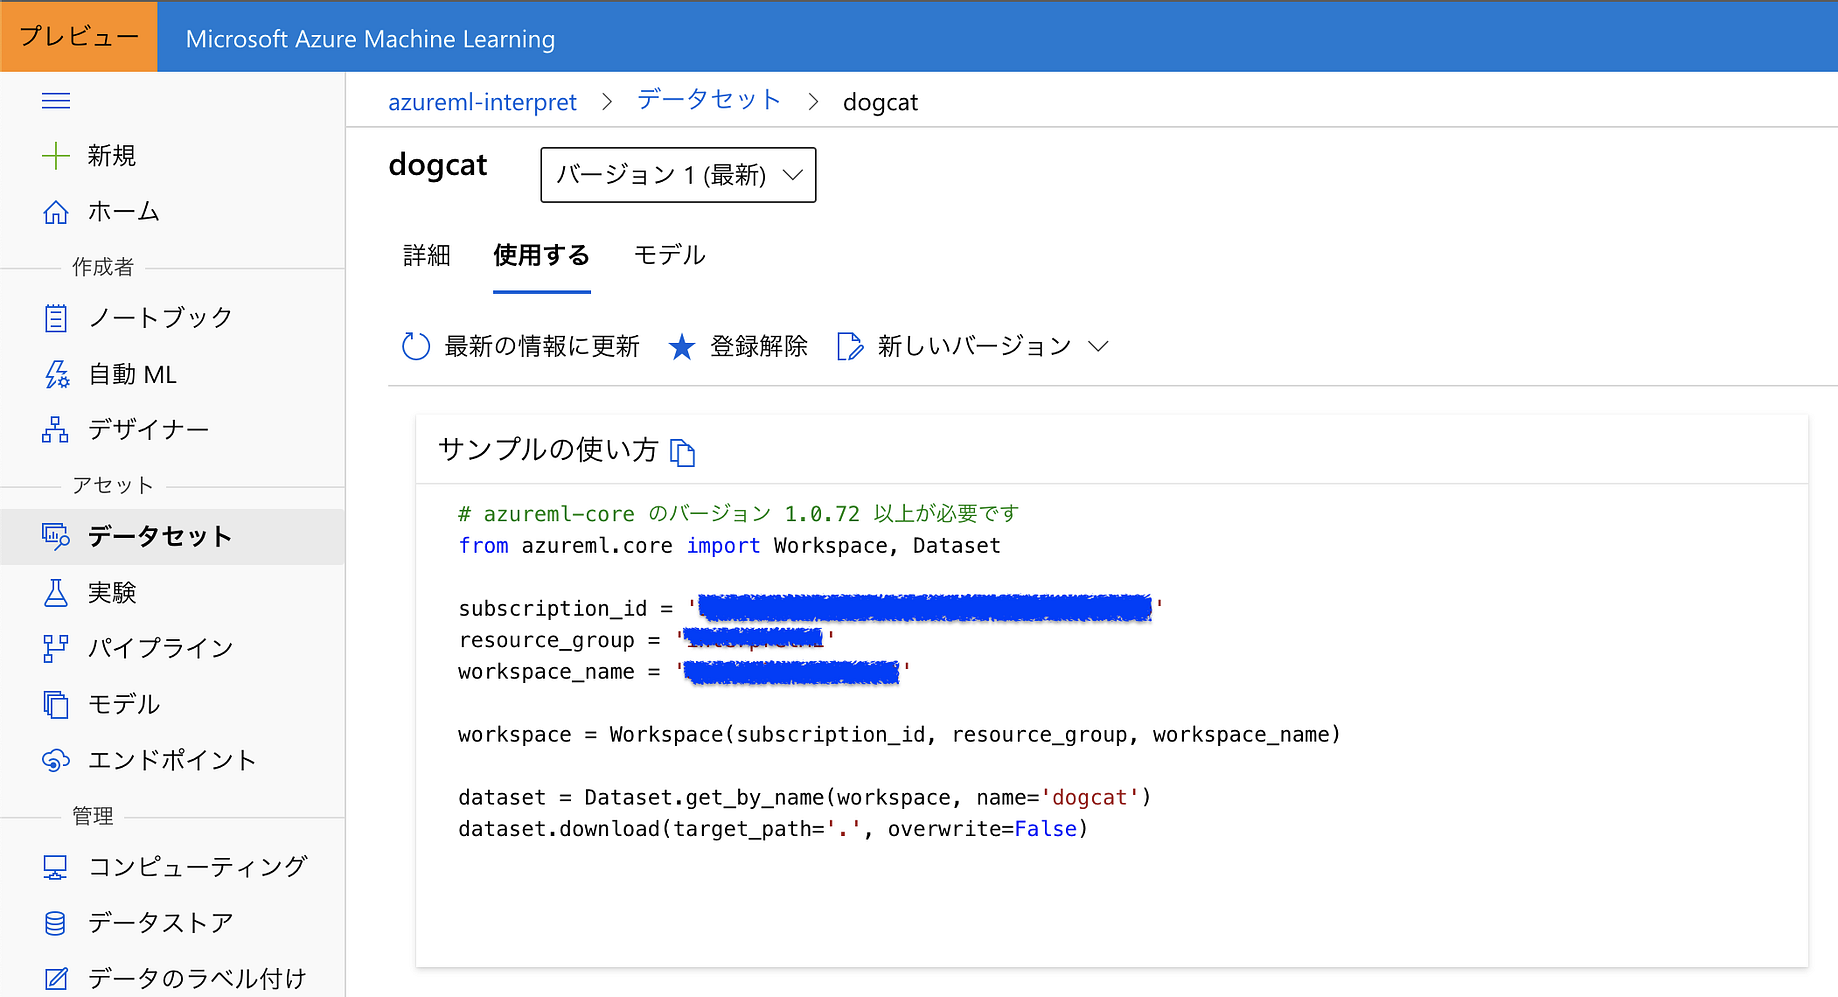Image resolution: width=1838 pixels, height=997 pixels.
Task: Click the pipeline icon next to パイプライン
Action: click(56, 648)
